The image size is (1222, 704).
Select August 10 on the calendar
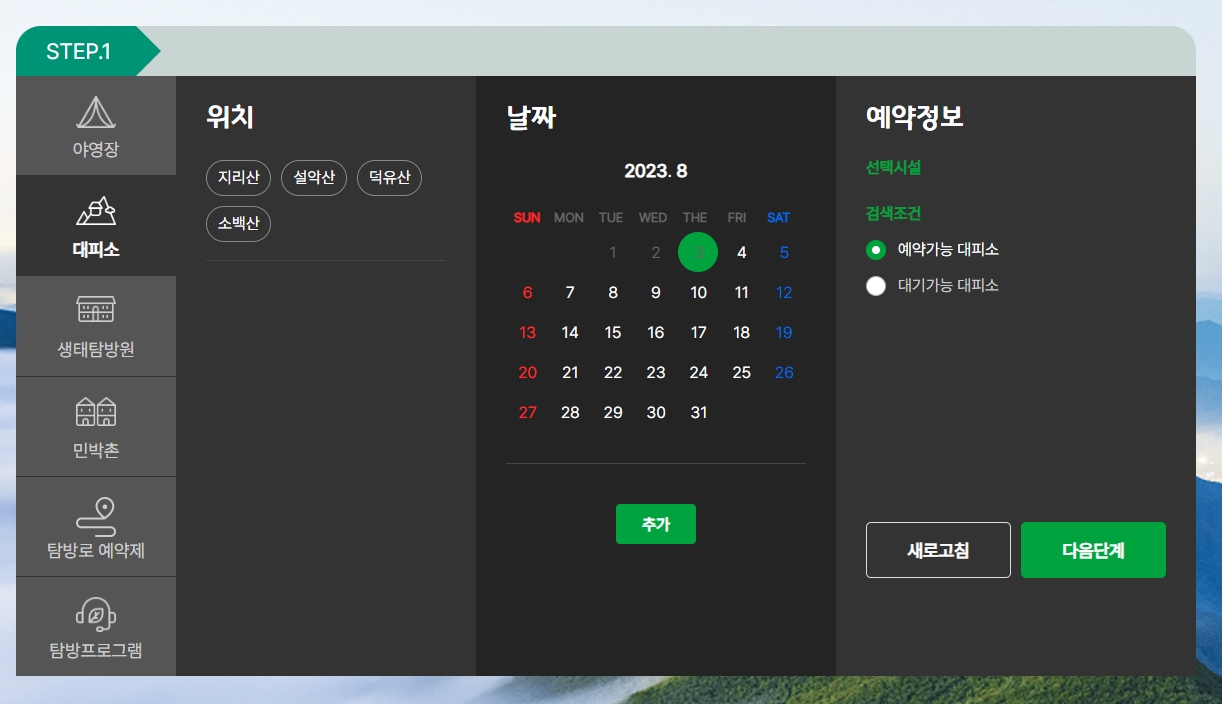click(x=698, y=292)
